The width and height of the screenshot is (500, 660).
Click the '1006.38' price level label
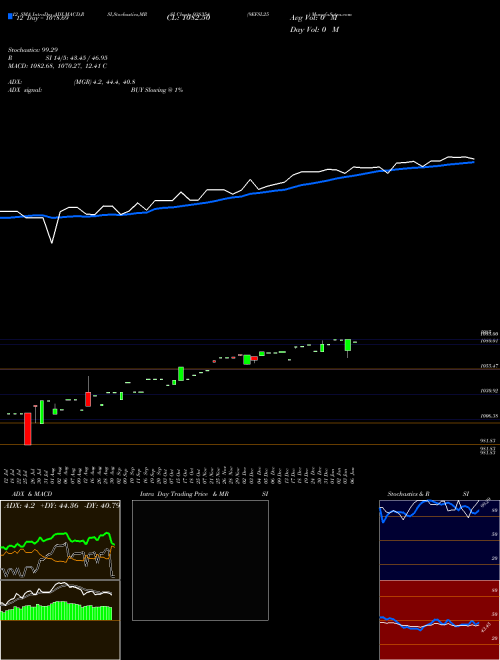(x=489, y=416)
